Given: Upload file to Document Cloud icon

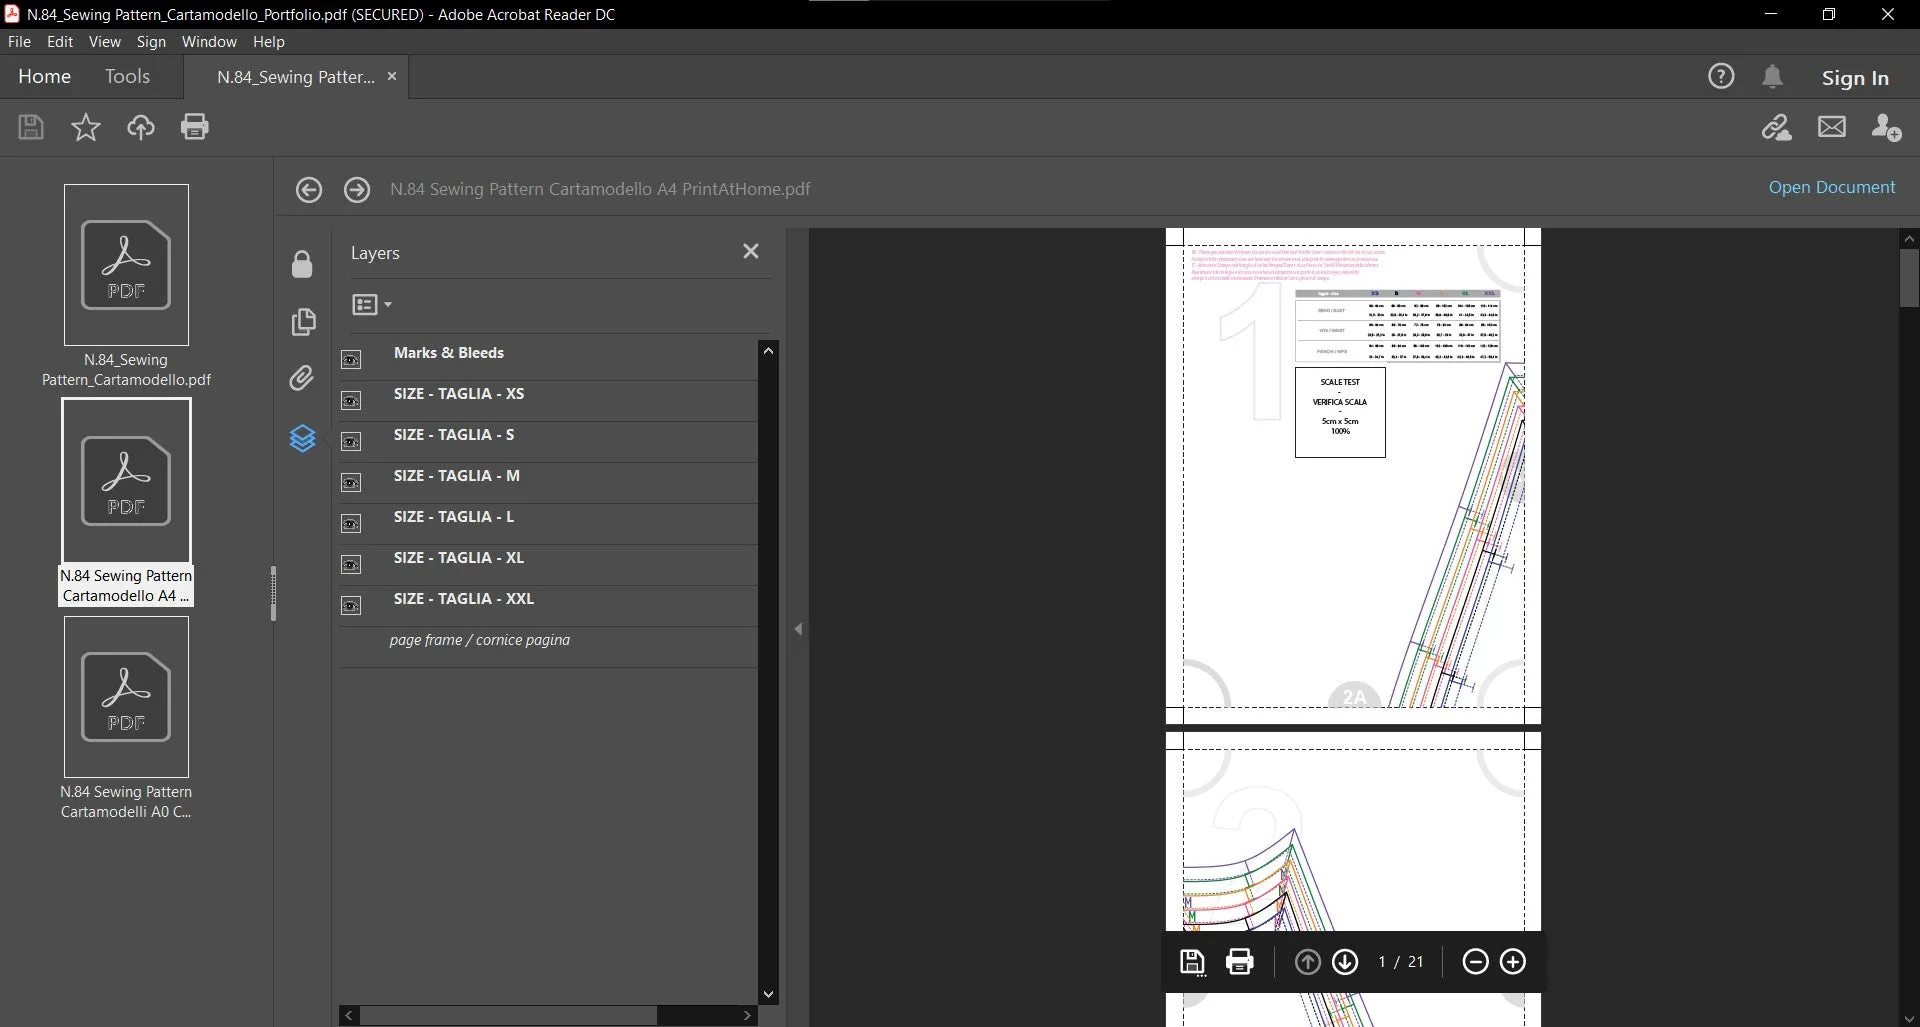Looking at the screenshot, I should pyautogui.click(x=140, y=127).
